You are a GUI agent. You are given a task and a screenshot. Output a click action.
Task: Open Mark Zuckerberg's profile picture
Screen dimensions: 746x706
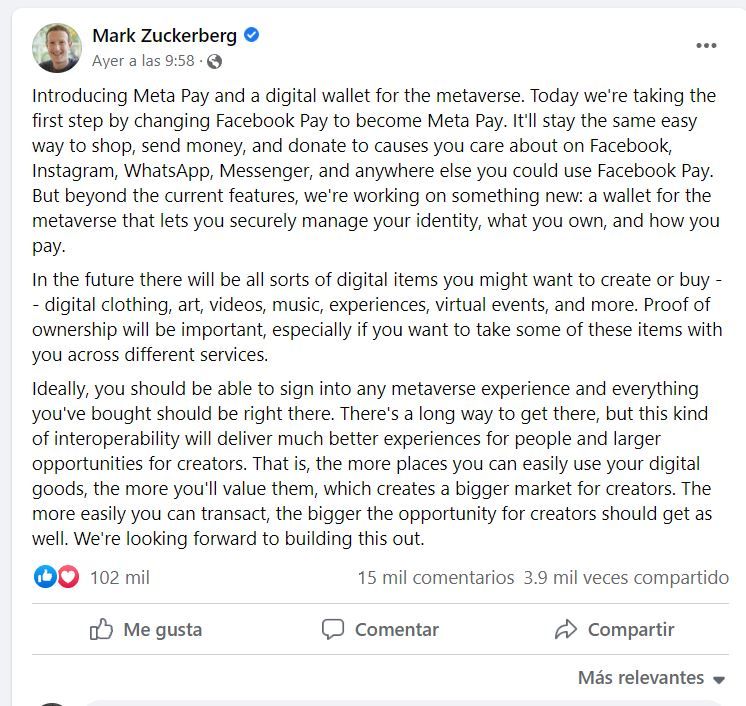[x=57, y=48]
